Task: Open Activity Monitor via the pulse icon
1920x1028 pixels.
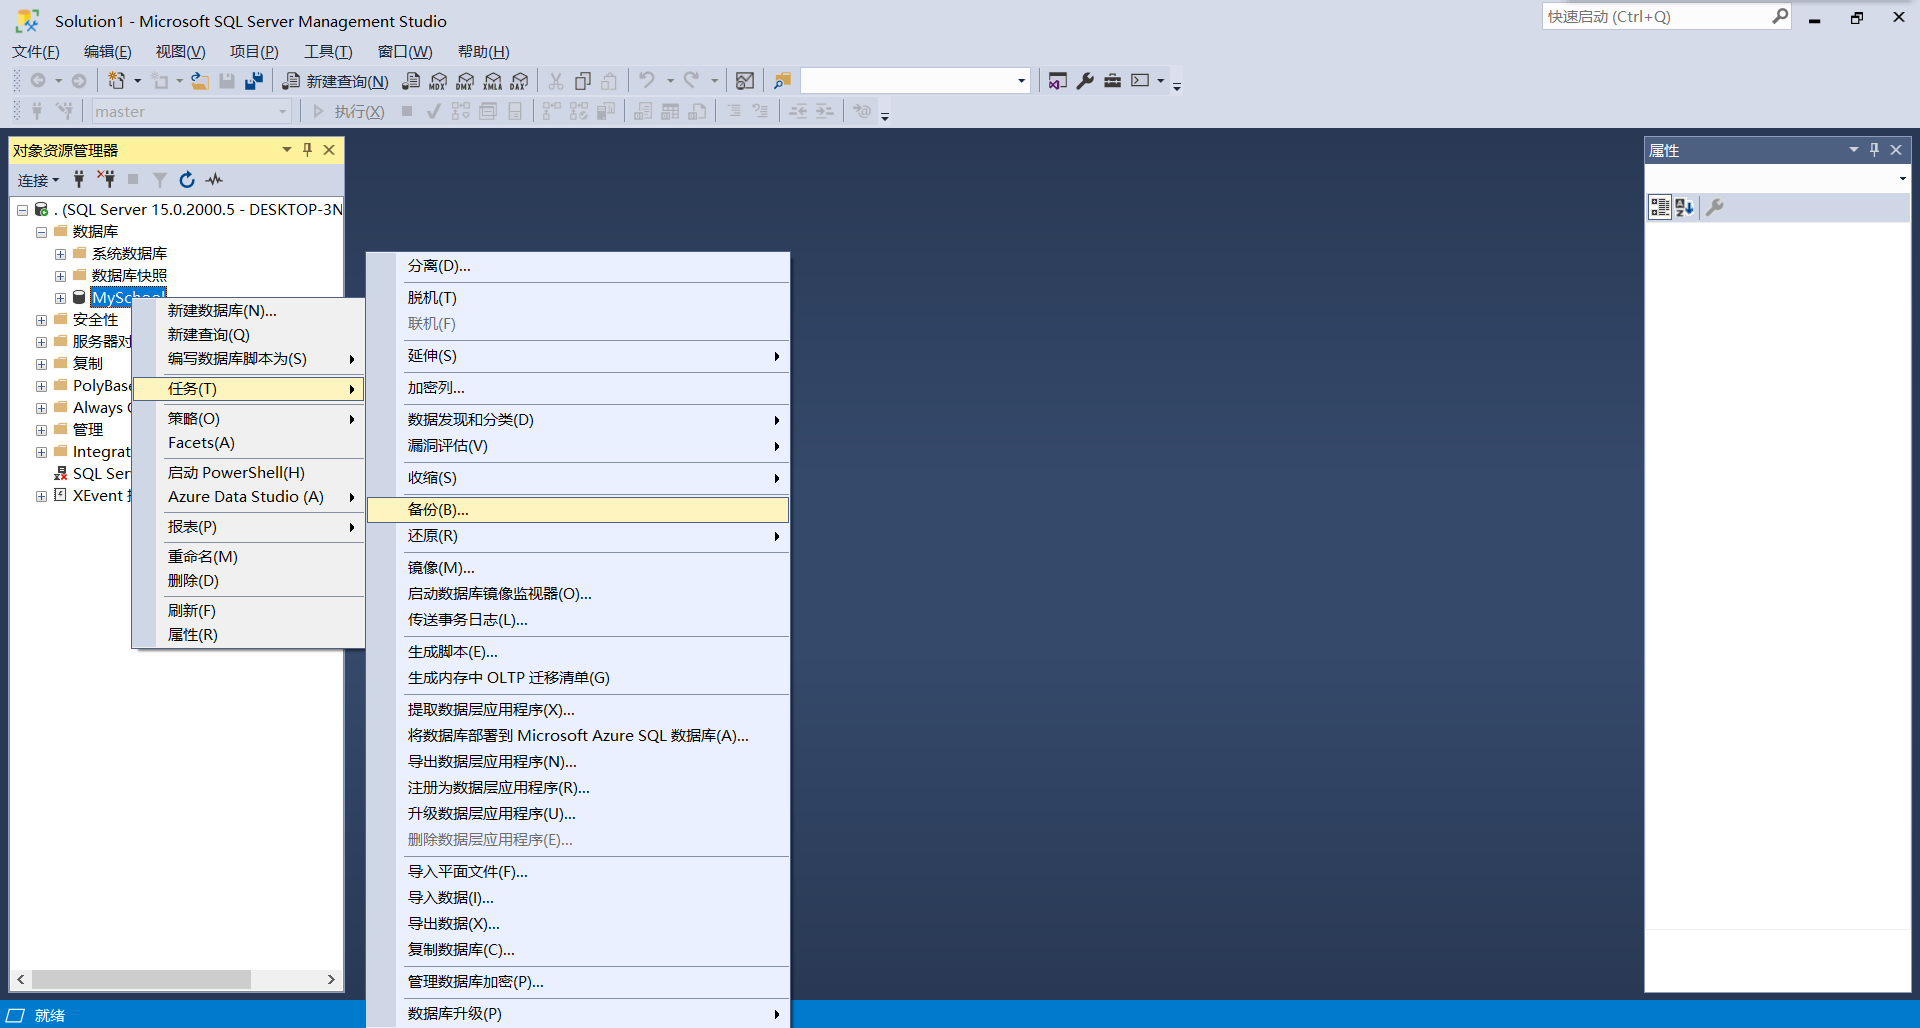Action: pyautogui.click(x=214, y=180)
